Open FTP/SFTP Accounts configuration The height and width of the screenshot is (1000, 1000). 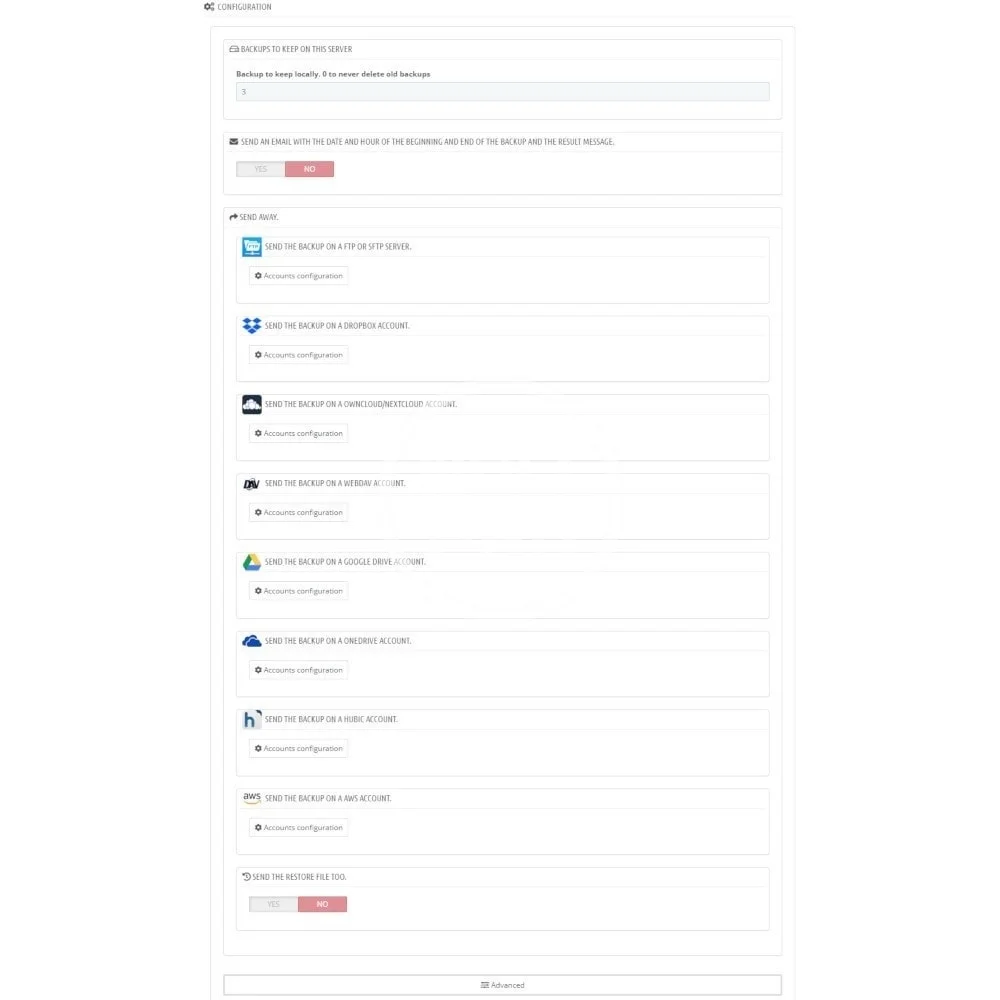[x=299, y=276]
